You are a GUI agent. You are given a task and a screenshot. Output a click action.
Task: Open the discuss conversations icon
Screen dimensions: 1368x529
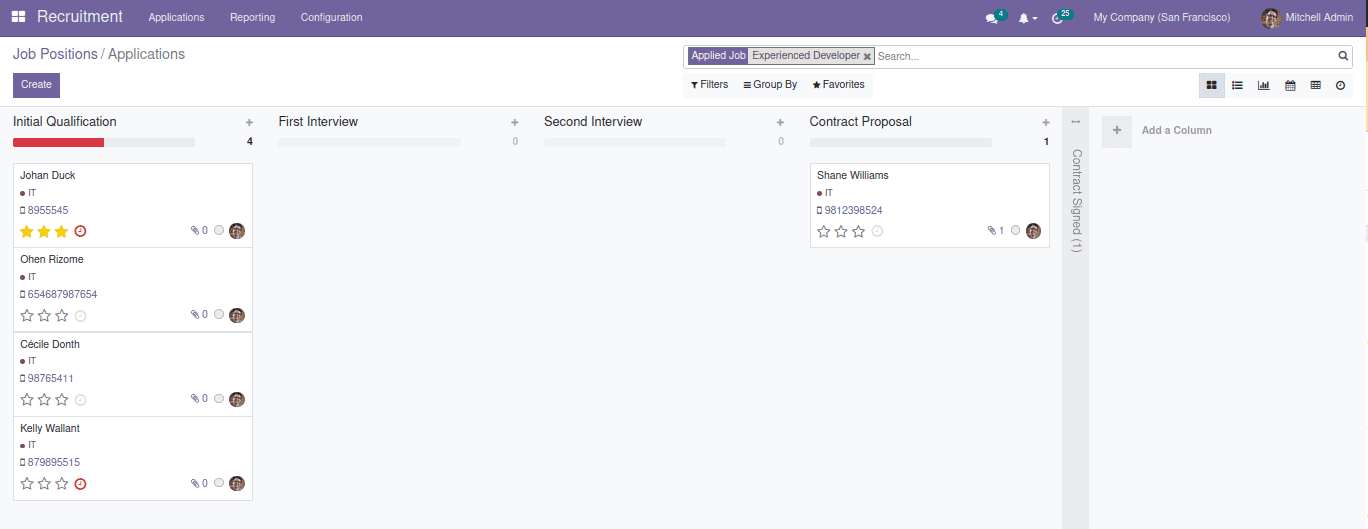tap(992, 18)
